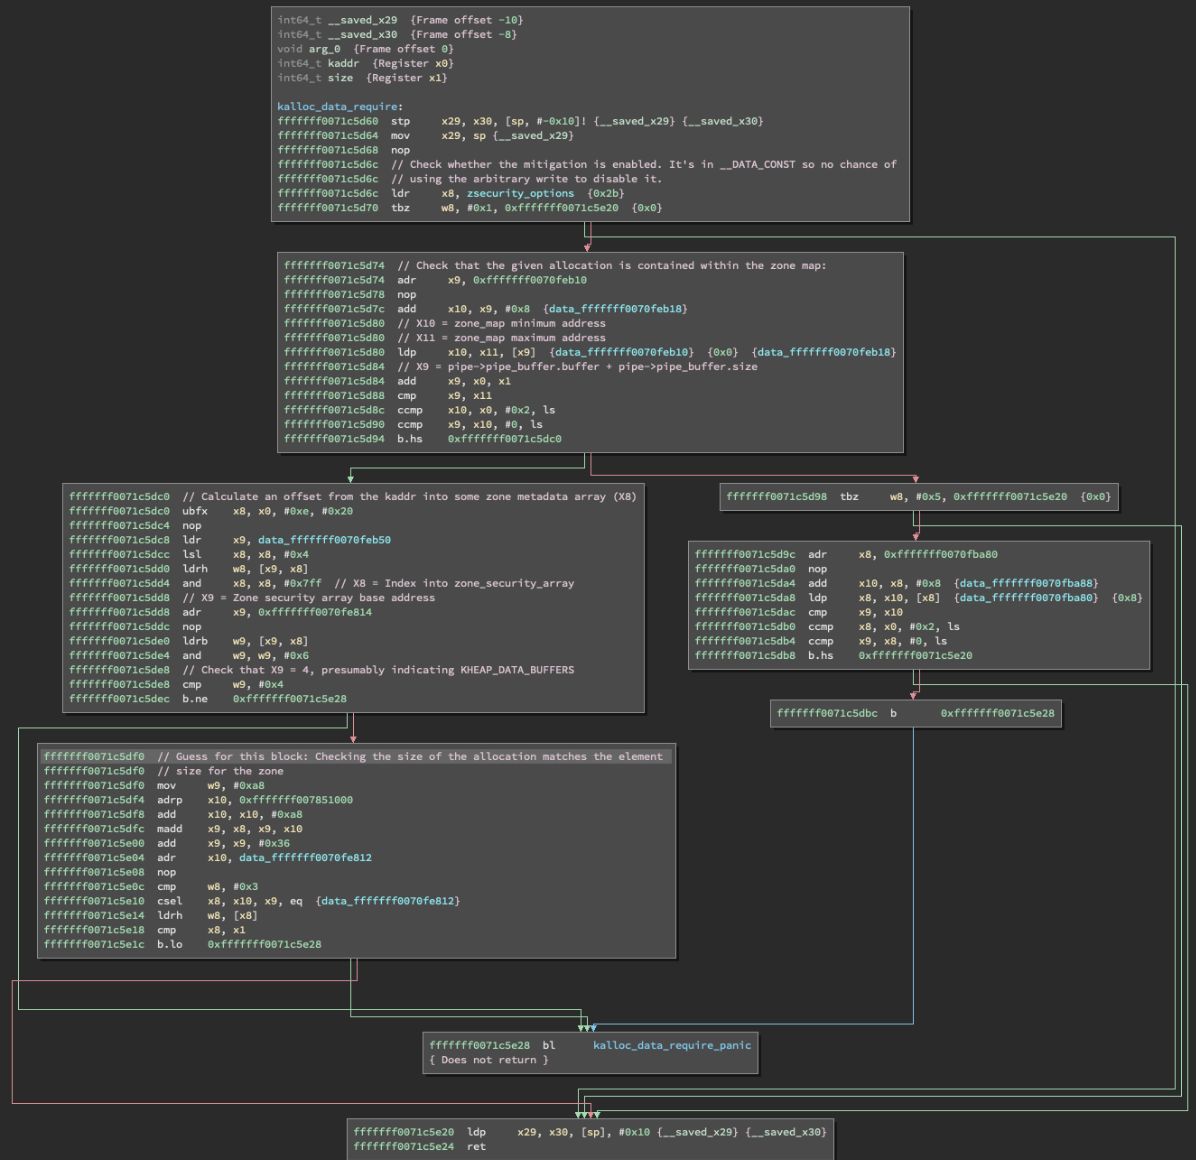Select the b.hs instruction at fffffff0071c5db8

pos(833,656)
